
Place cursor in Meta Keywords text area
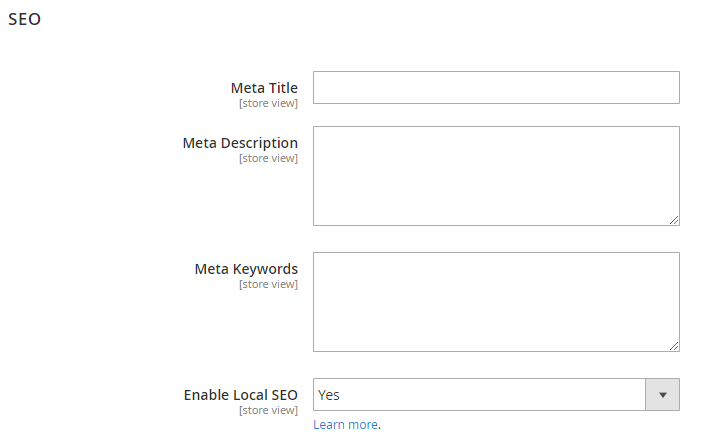click(496, 301)
